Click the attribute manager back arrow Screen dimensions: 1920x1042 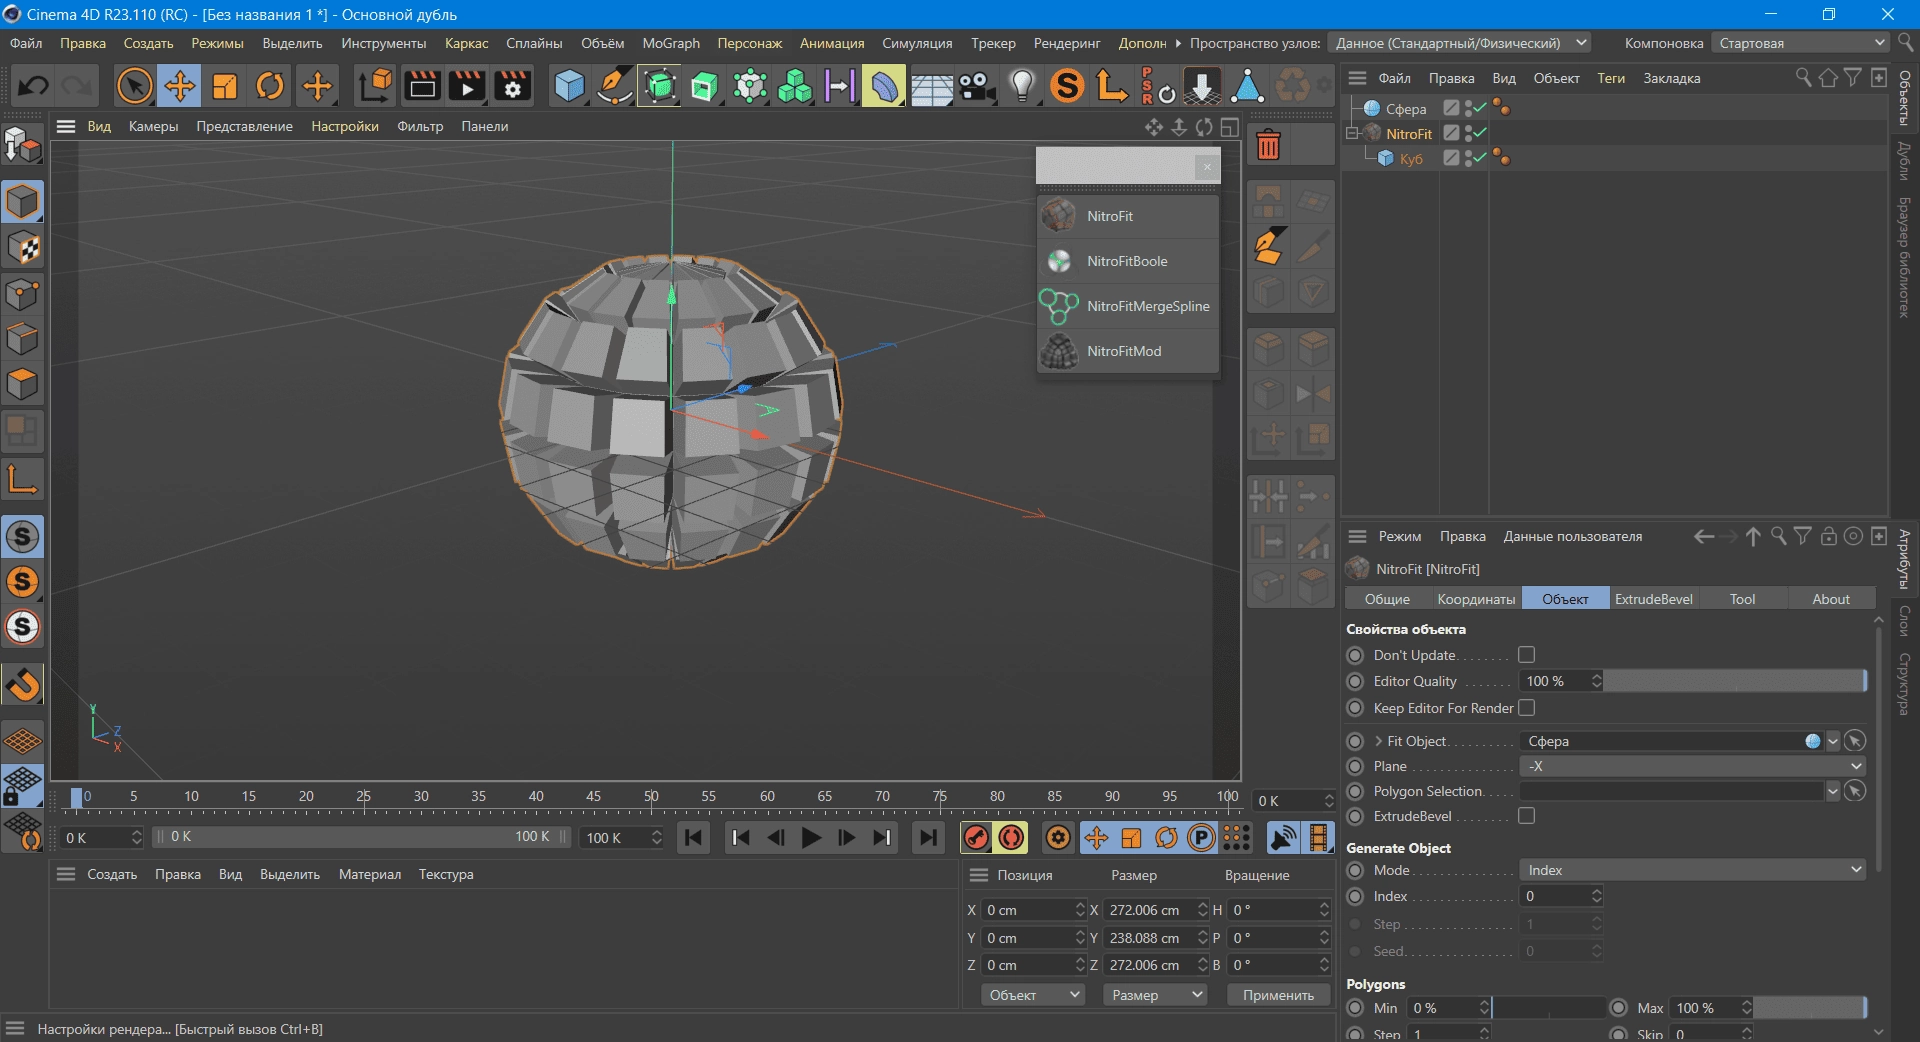(1704, 537)
